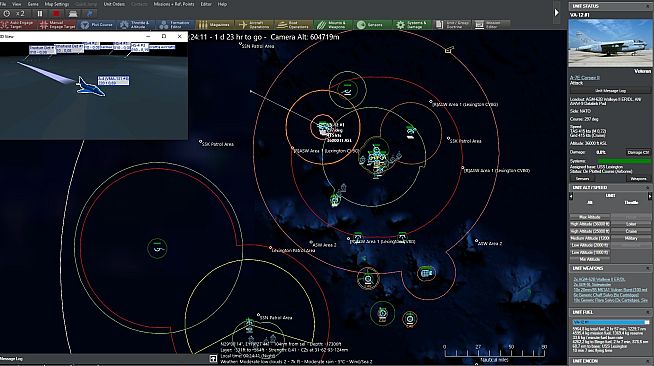Open the Editor menu
Image resolution: width=654 pixels, height=366 pixels.
(206, 4)
